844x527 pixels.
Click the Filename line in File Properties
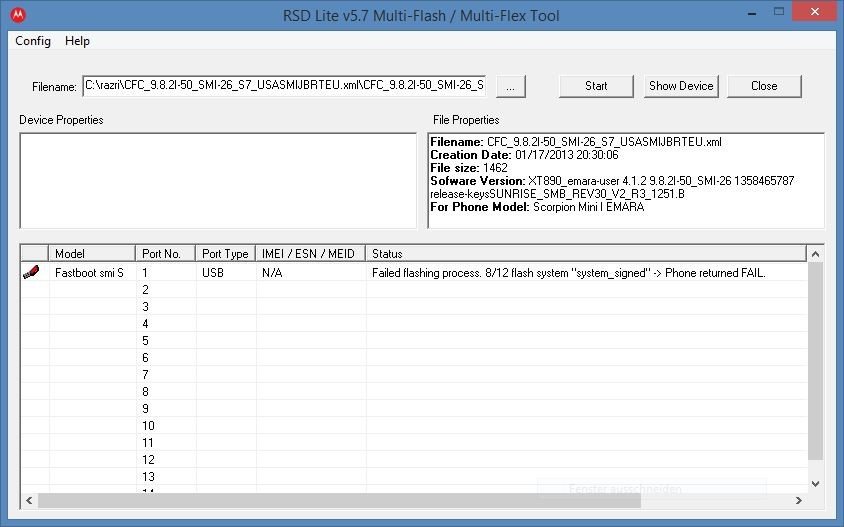coord(576,142)
